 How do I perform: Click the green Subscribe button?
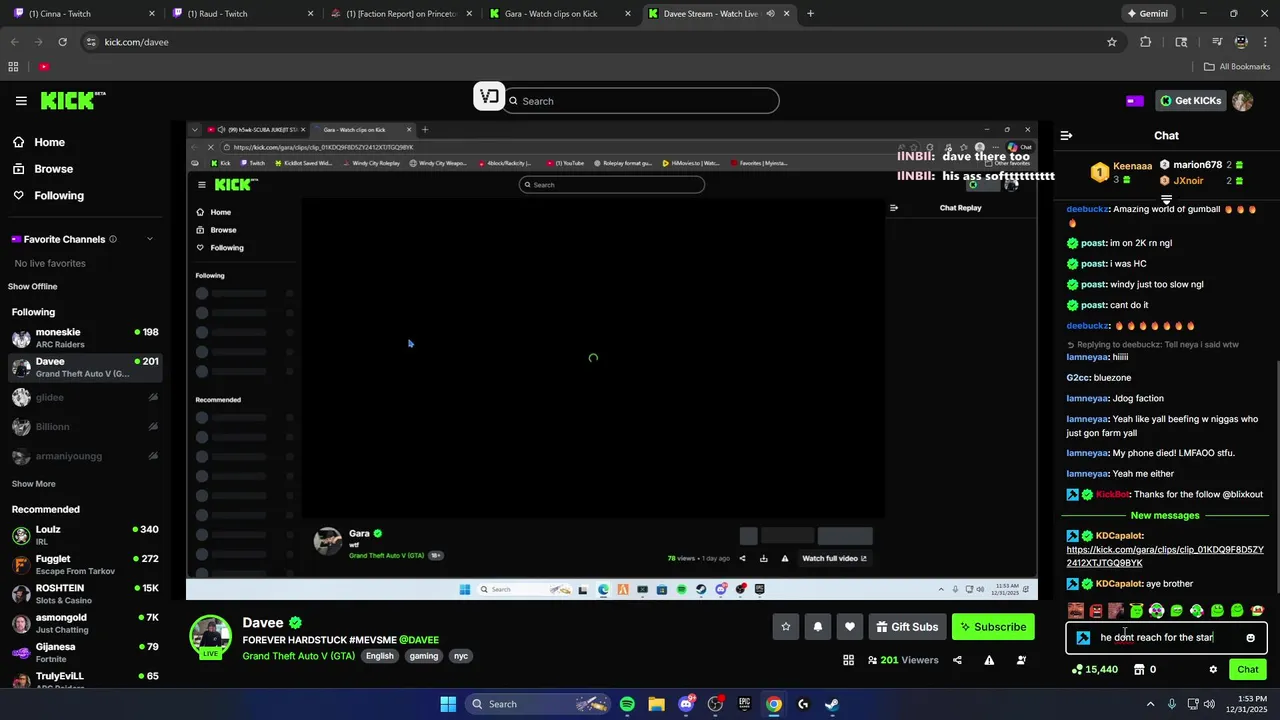[993, 627]
